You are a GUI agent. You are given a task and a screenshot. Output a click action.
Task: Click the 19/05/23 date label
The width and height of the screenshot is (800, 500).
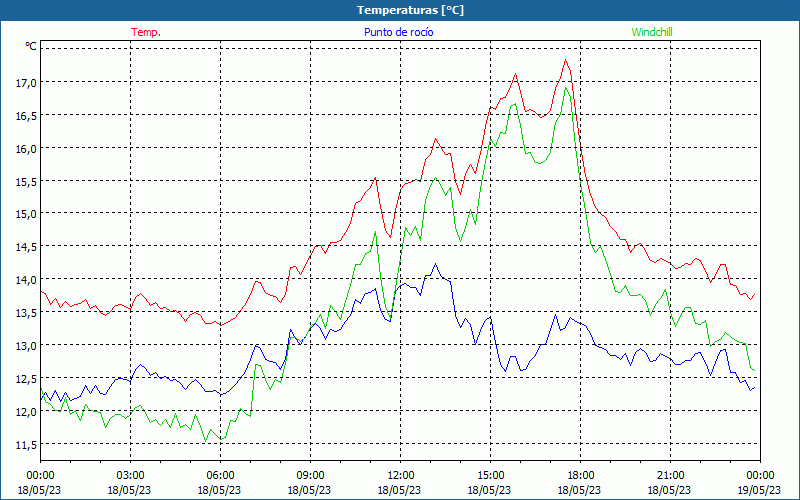pyautogui.click(x=760, y=490)
